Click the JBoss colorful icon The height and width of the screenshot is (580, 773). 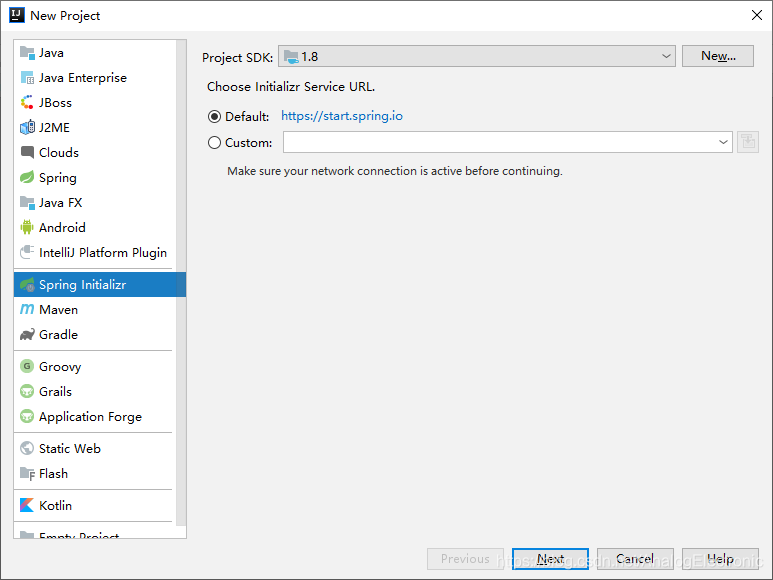pos(27,102)
